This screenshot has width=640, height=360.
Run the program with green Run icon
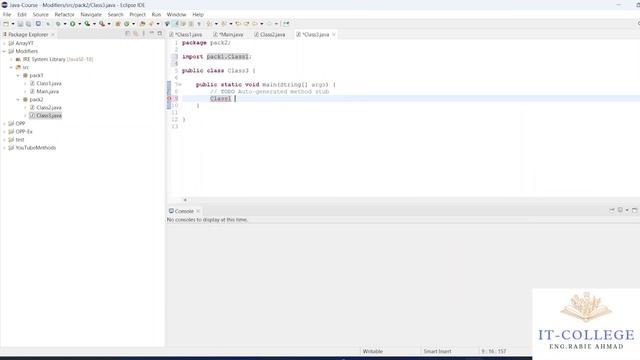pos(73,24)
